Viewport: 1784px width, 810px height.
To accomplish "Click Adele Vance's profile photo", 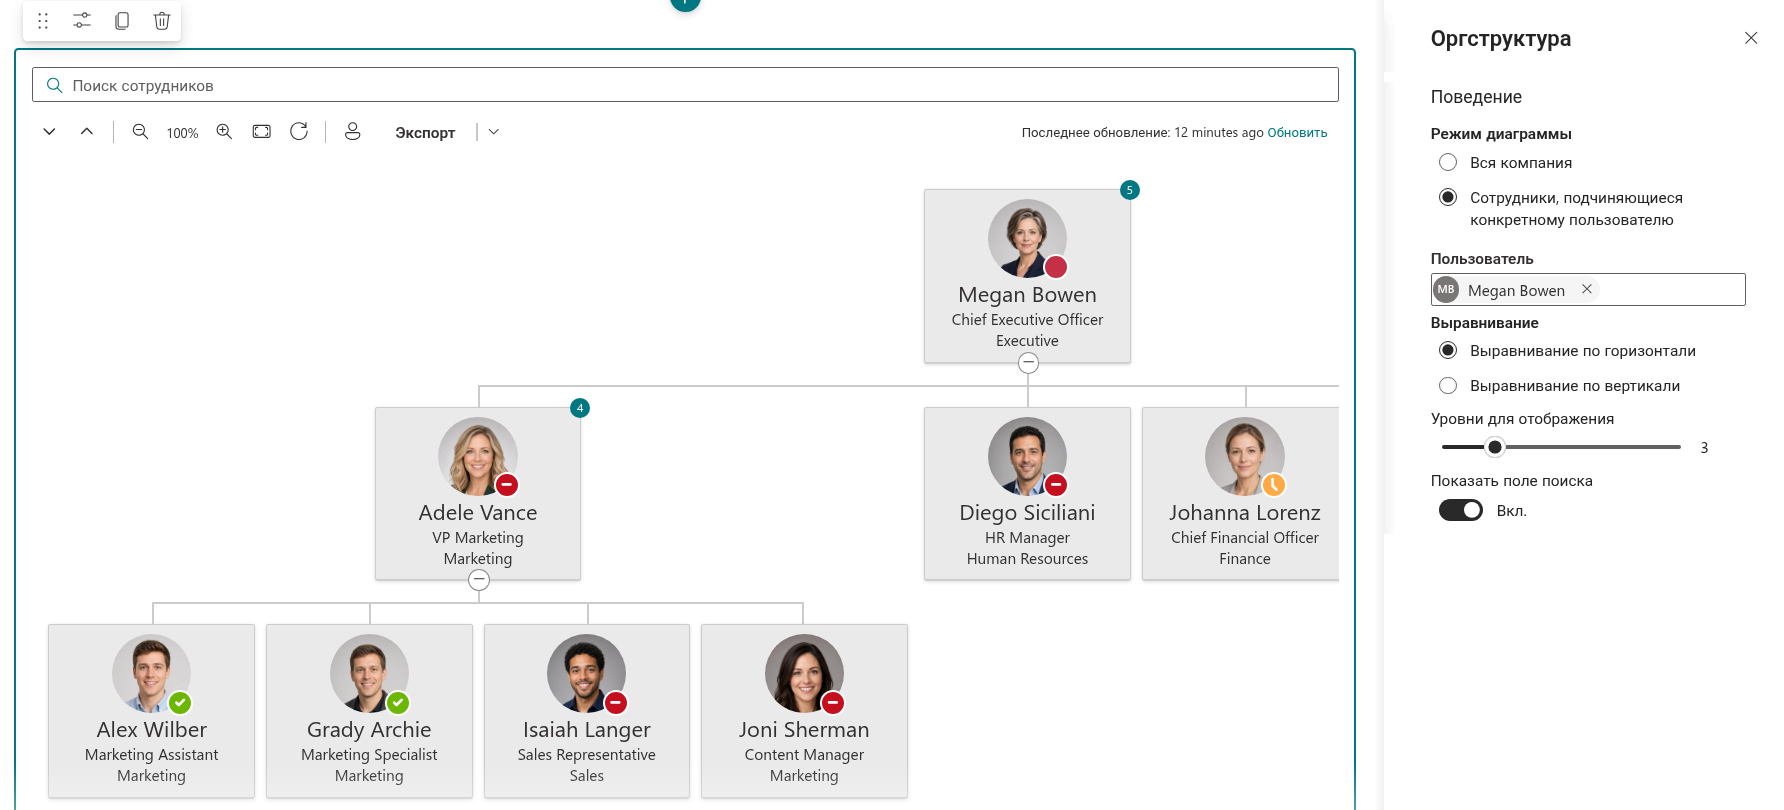I will point(478,456).
